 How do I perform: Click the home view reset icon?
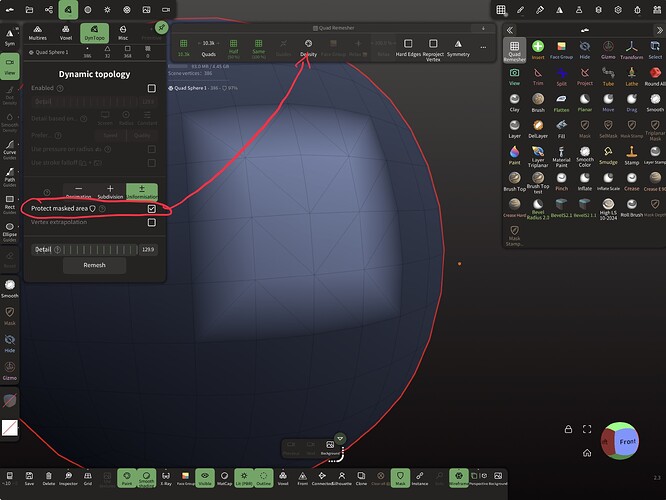(587, 453)
